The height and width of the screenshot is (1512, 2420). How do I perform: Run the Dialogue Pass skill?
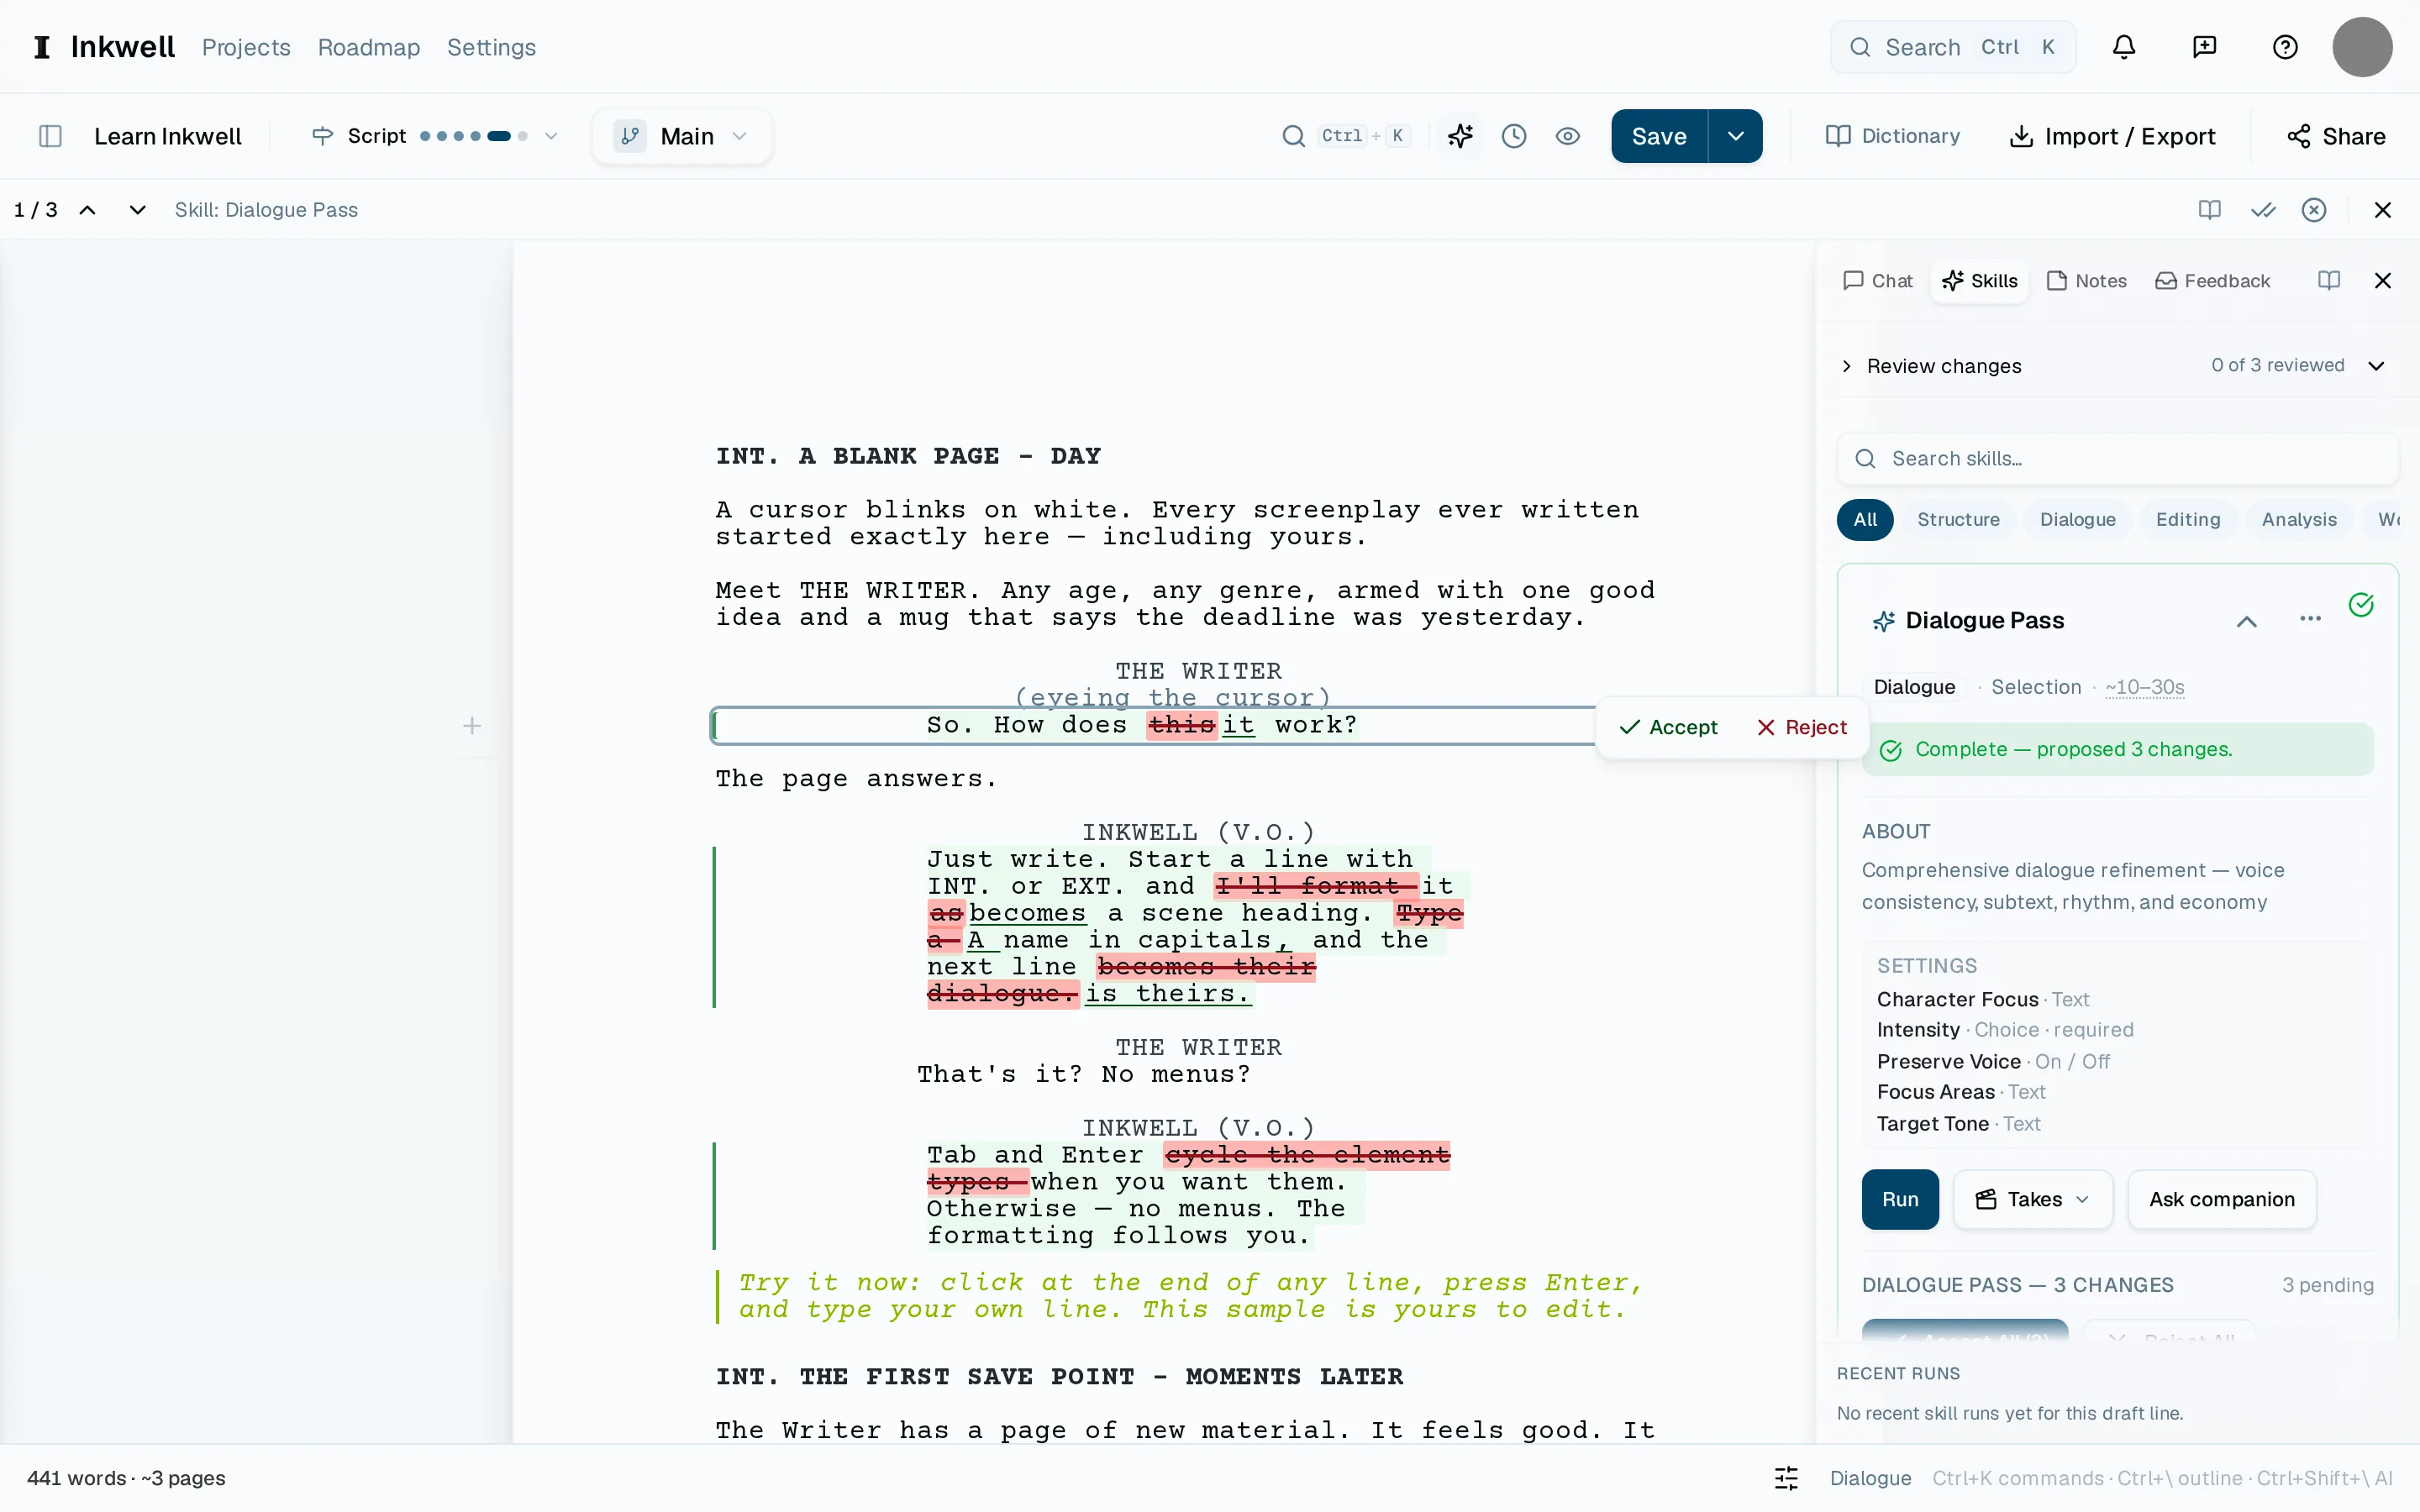click(1900, 1199)
